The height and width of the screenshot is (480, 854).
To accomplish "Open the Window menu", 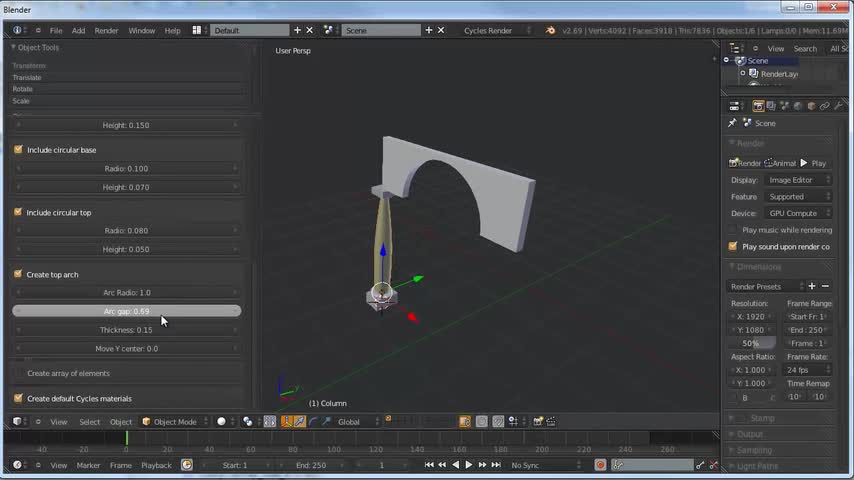I will tap(142, 31).
